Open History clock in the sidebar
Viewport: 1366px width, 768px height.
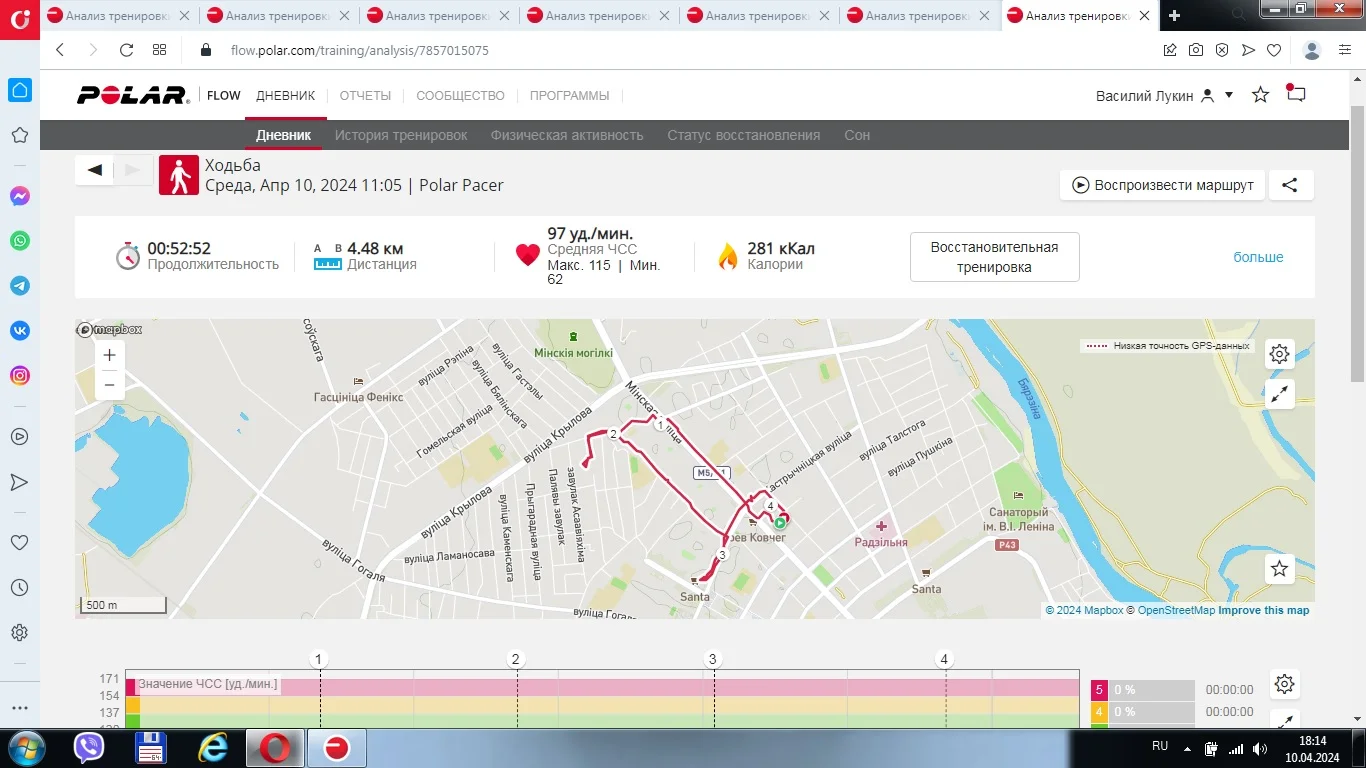[19, 588]
